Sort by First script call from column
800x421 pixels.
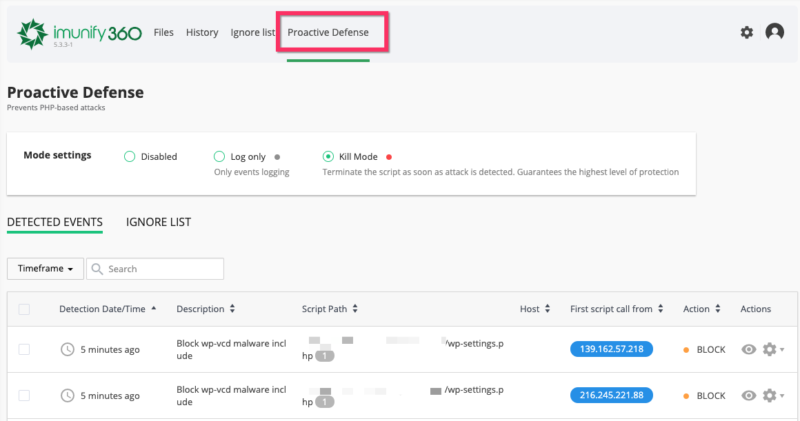tap(616, 309)
